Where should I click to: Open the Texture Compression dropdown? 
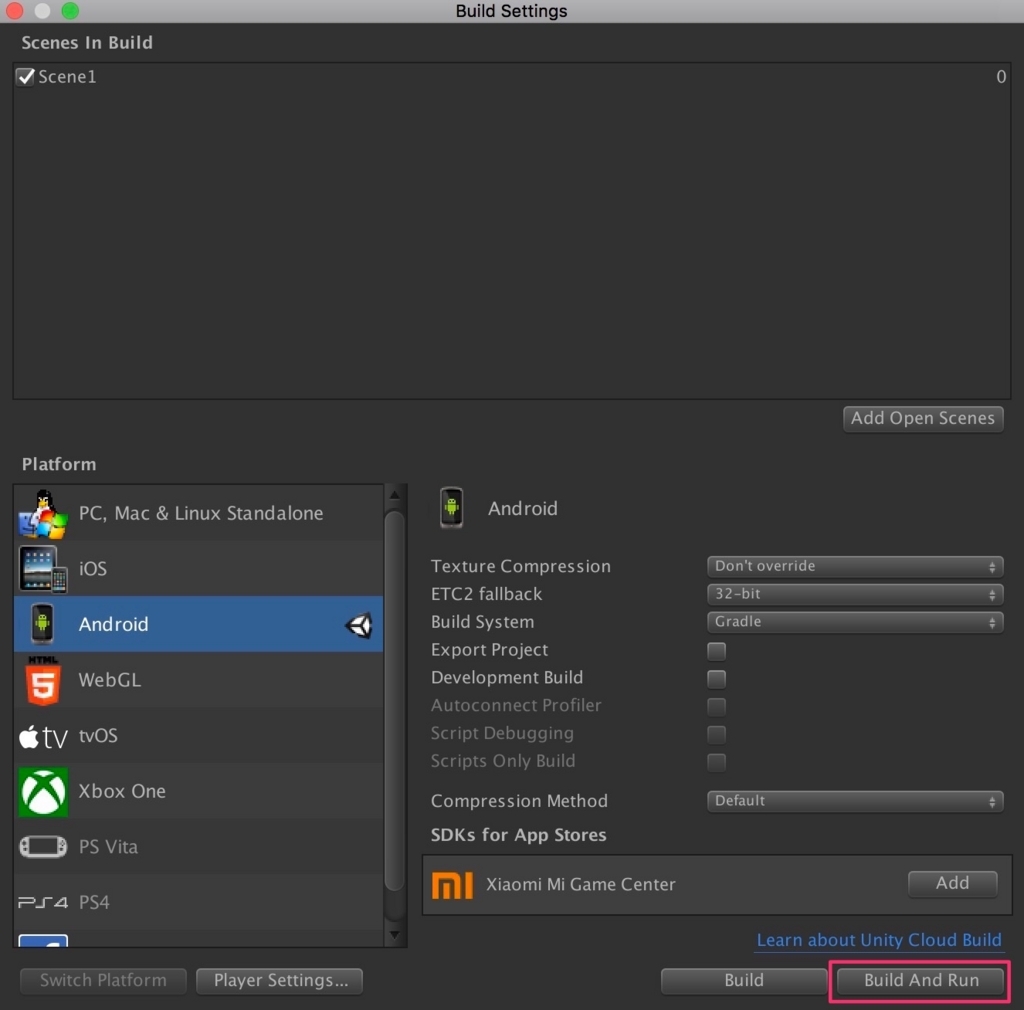(855, 566)
